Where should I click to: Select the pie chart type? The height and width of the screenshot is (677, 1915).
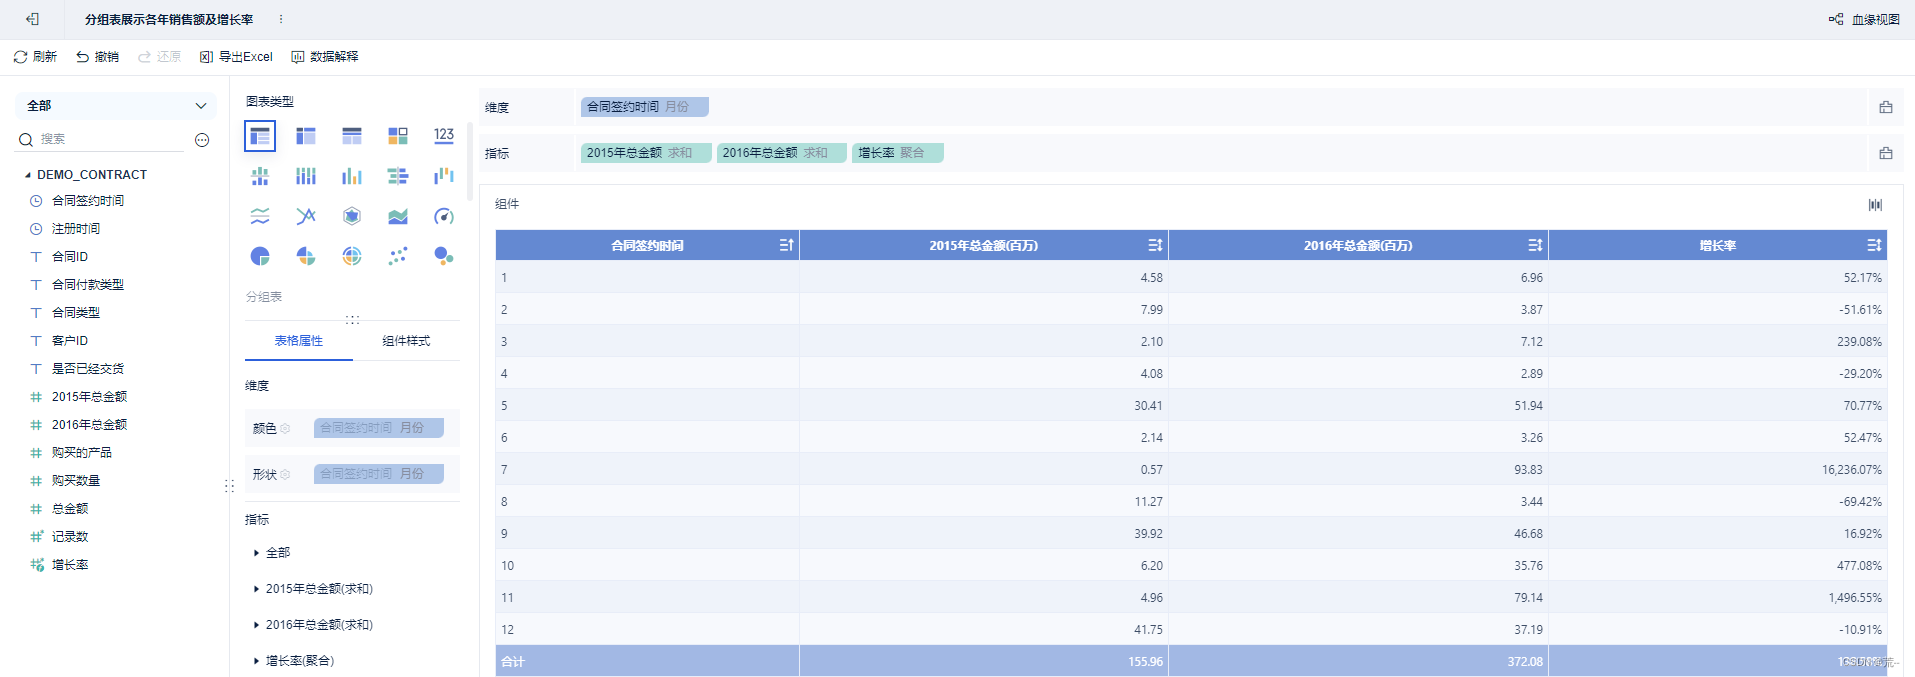pos(260,256)
